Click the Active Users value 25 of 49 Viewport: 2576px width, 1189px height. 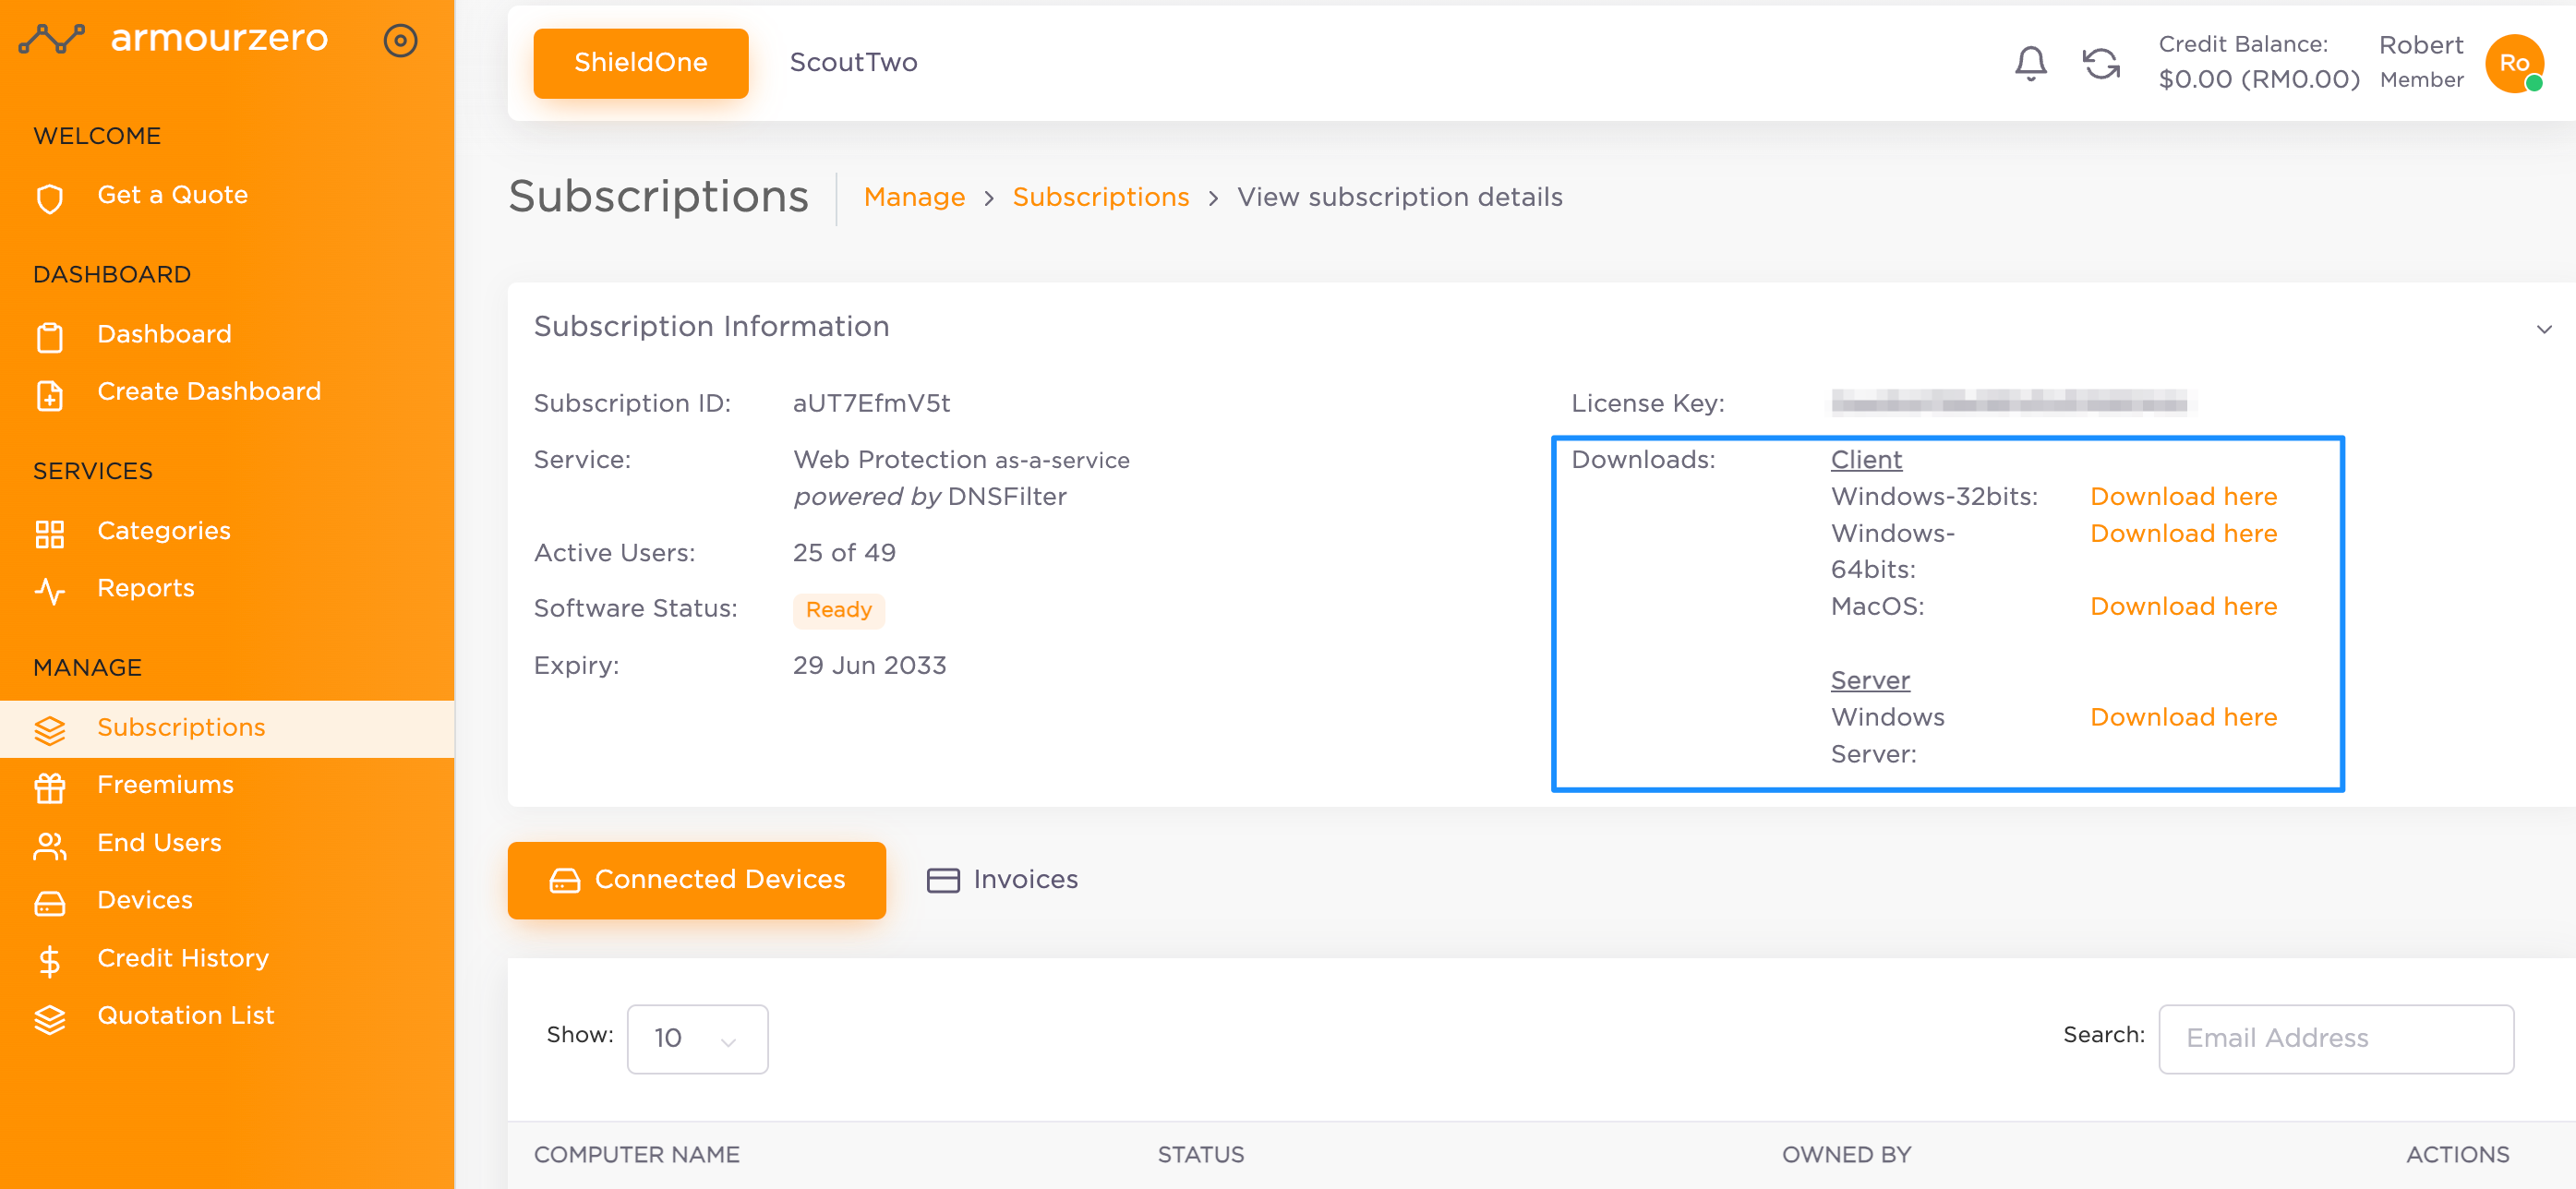click(x=844, y=553)
